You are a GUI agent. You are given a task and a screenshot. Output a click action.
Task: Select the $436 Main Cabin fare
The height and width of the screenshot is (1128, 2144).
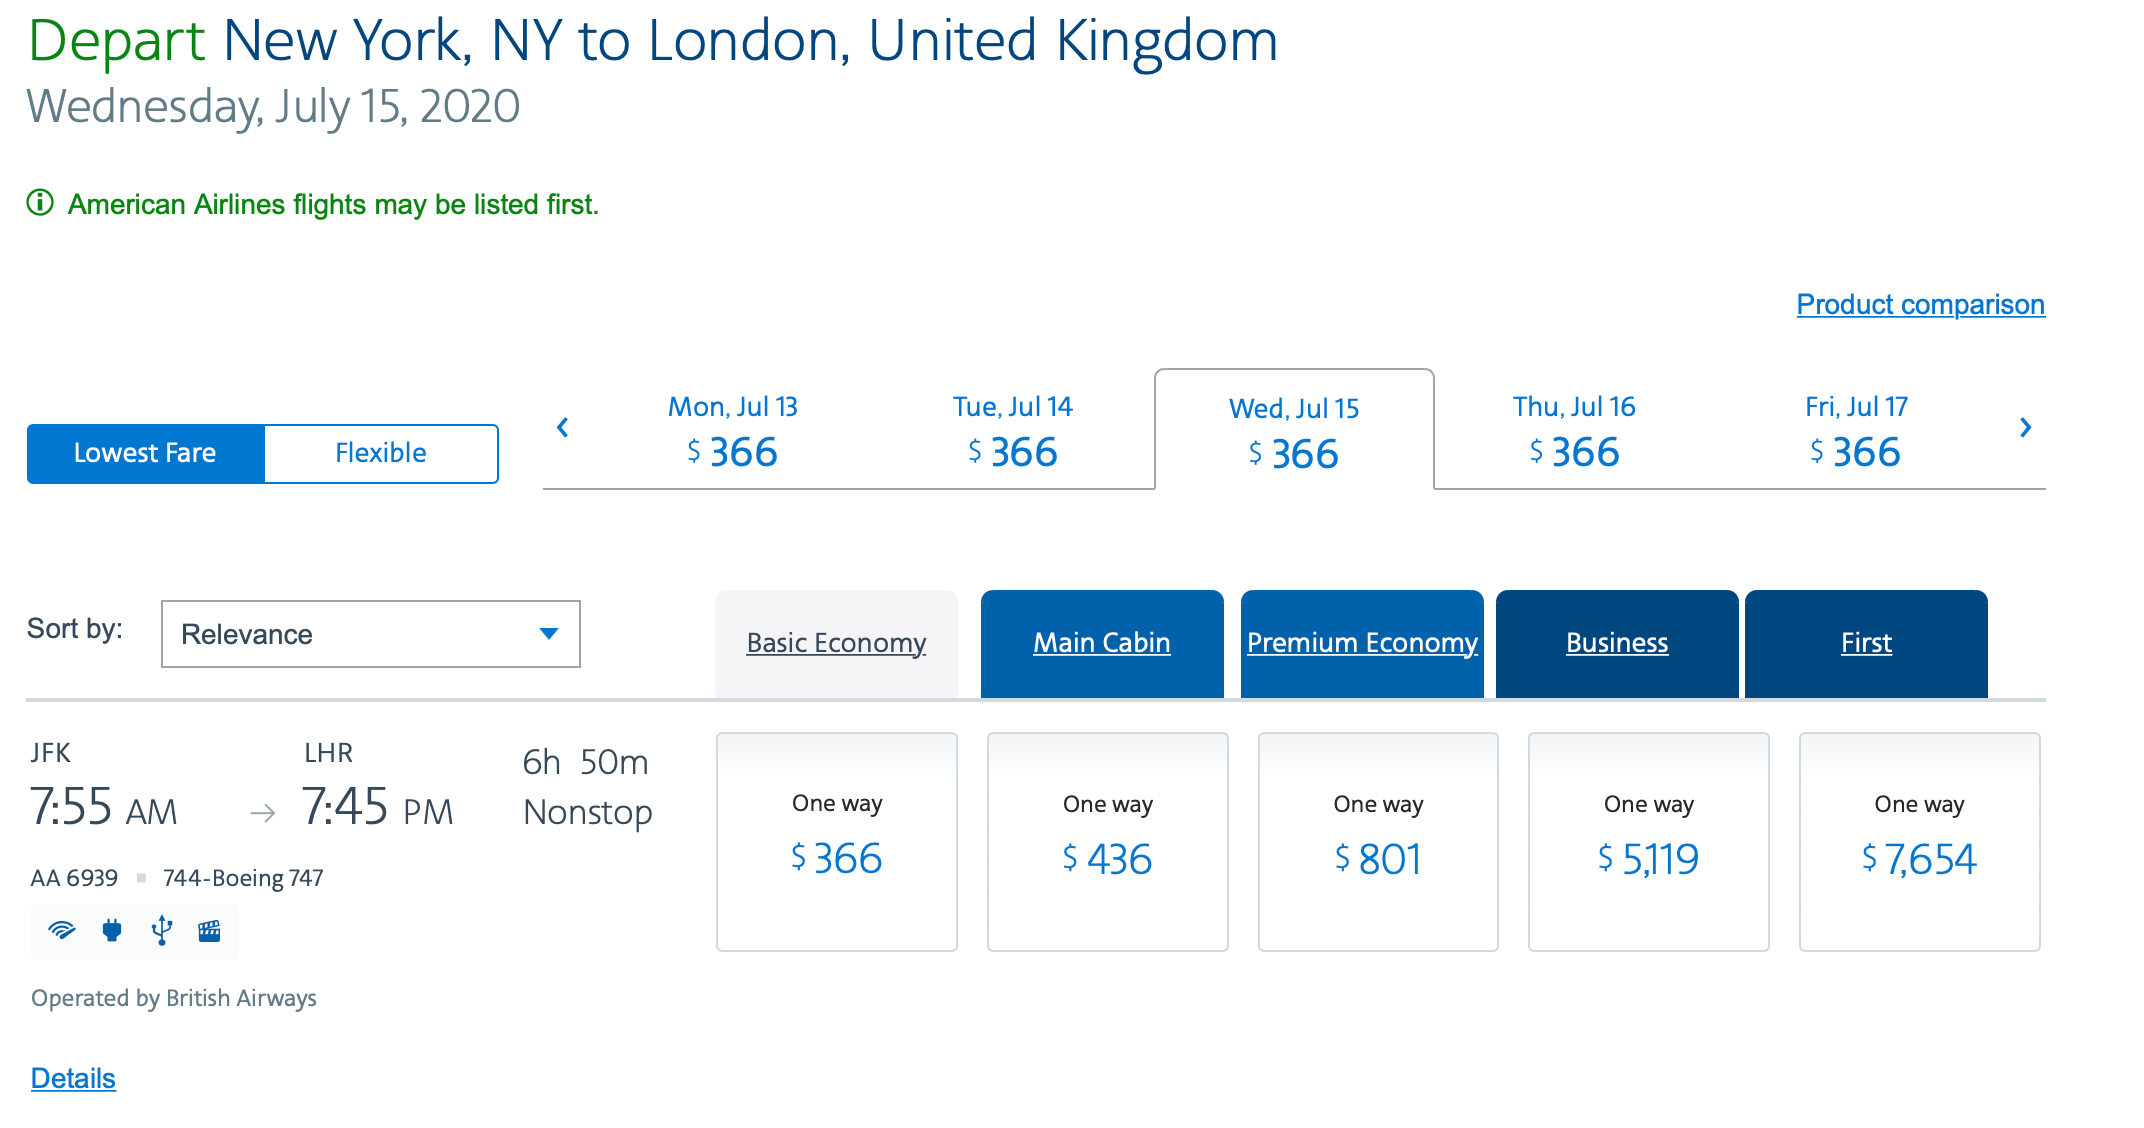pyautogui.click(x=1108, y=842)
